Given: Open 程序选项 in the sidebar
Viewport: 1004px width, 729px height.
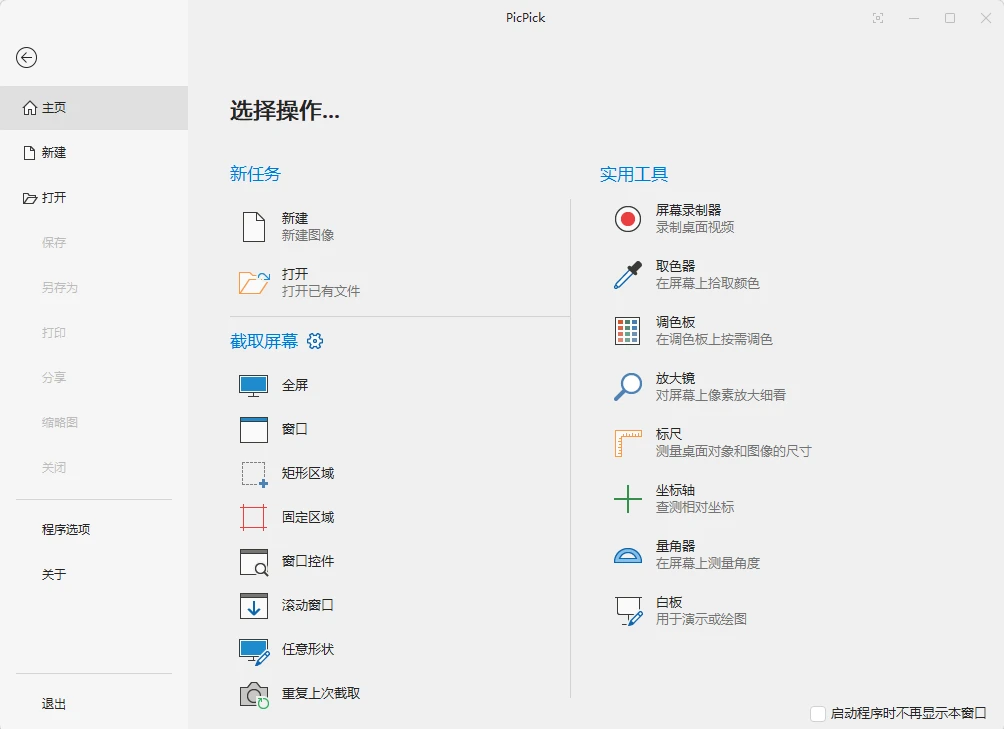Looking at the screenshot, I should (66, 530).
